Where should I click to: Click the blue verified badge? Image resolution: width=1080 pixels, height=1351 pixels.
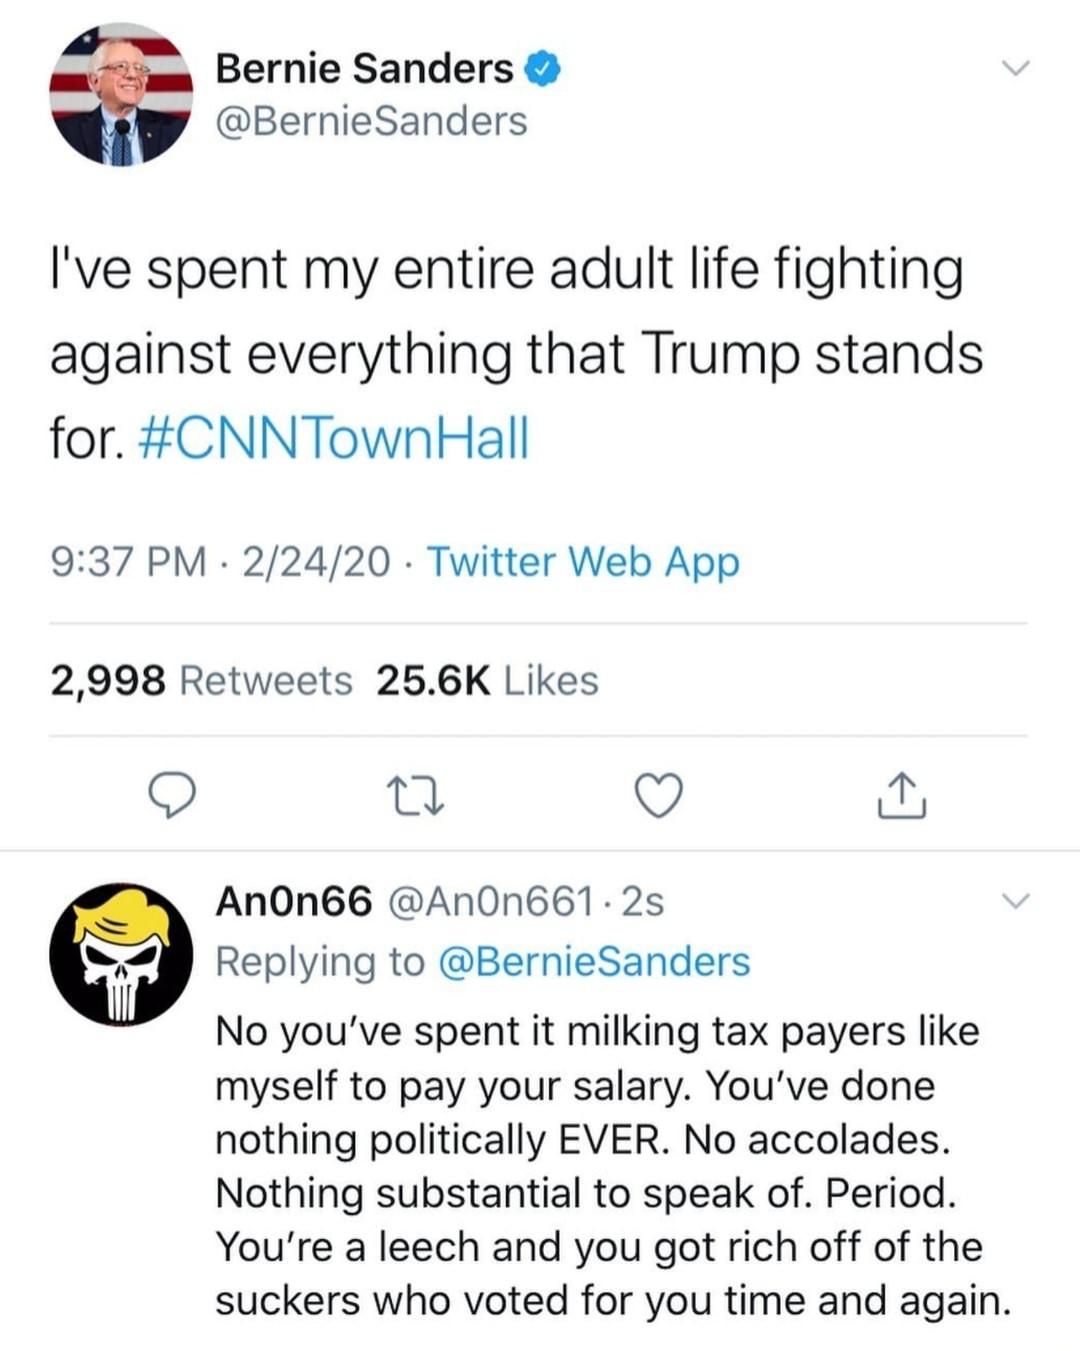[x=543, y=69]
